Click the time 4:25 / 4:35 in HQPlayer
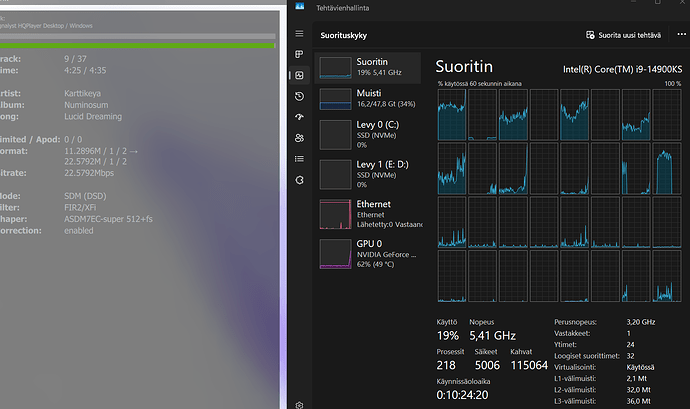The height and width of the screenshot is (409, 690). pos(85,70)
